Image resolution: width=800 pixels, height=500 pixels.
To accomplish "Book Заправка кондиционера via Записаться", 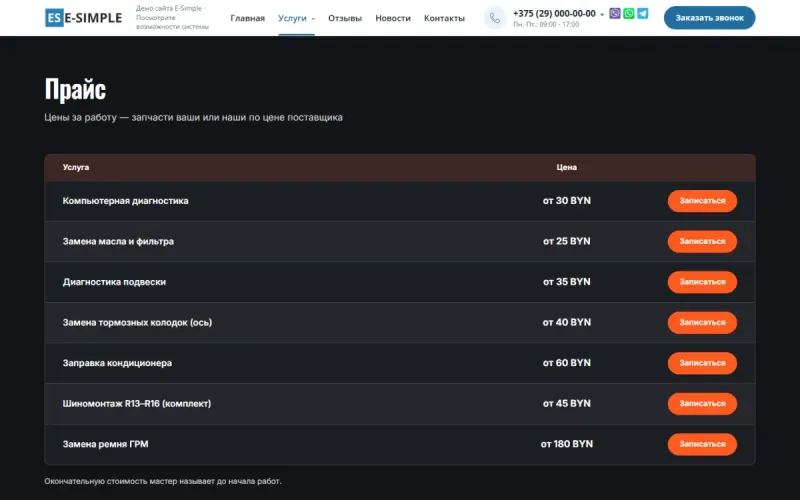I will 702,363.
